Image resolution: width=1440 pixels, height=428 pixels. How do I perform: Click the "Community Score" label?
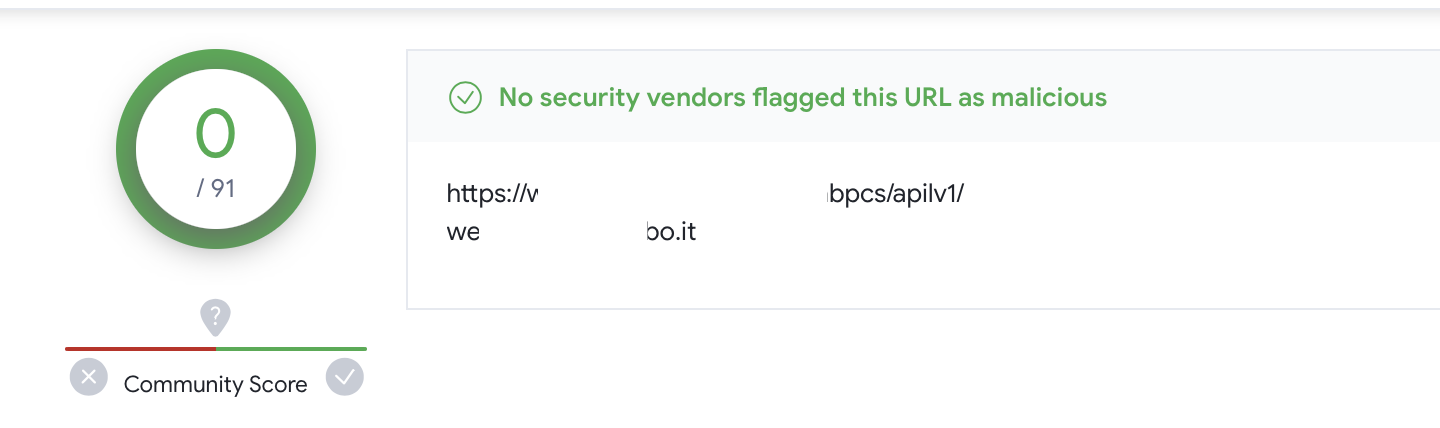click(216, 384)
